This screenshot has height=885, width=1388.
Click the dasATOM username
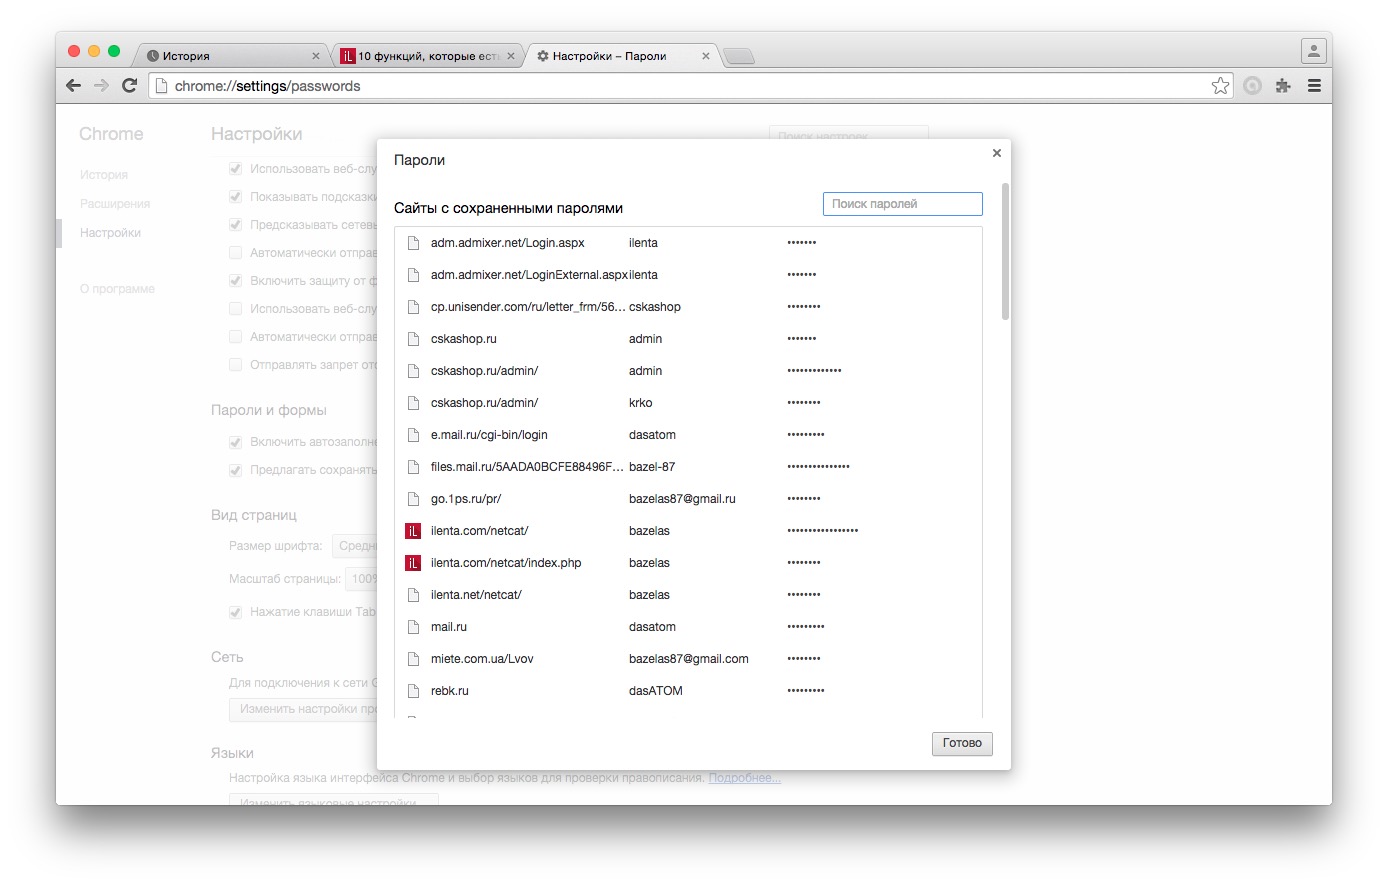tap(656, 691)
